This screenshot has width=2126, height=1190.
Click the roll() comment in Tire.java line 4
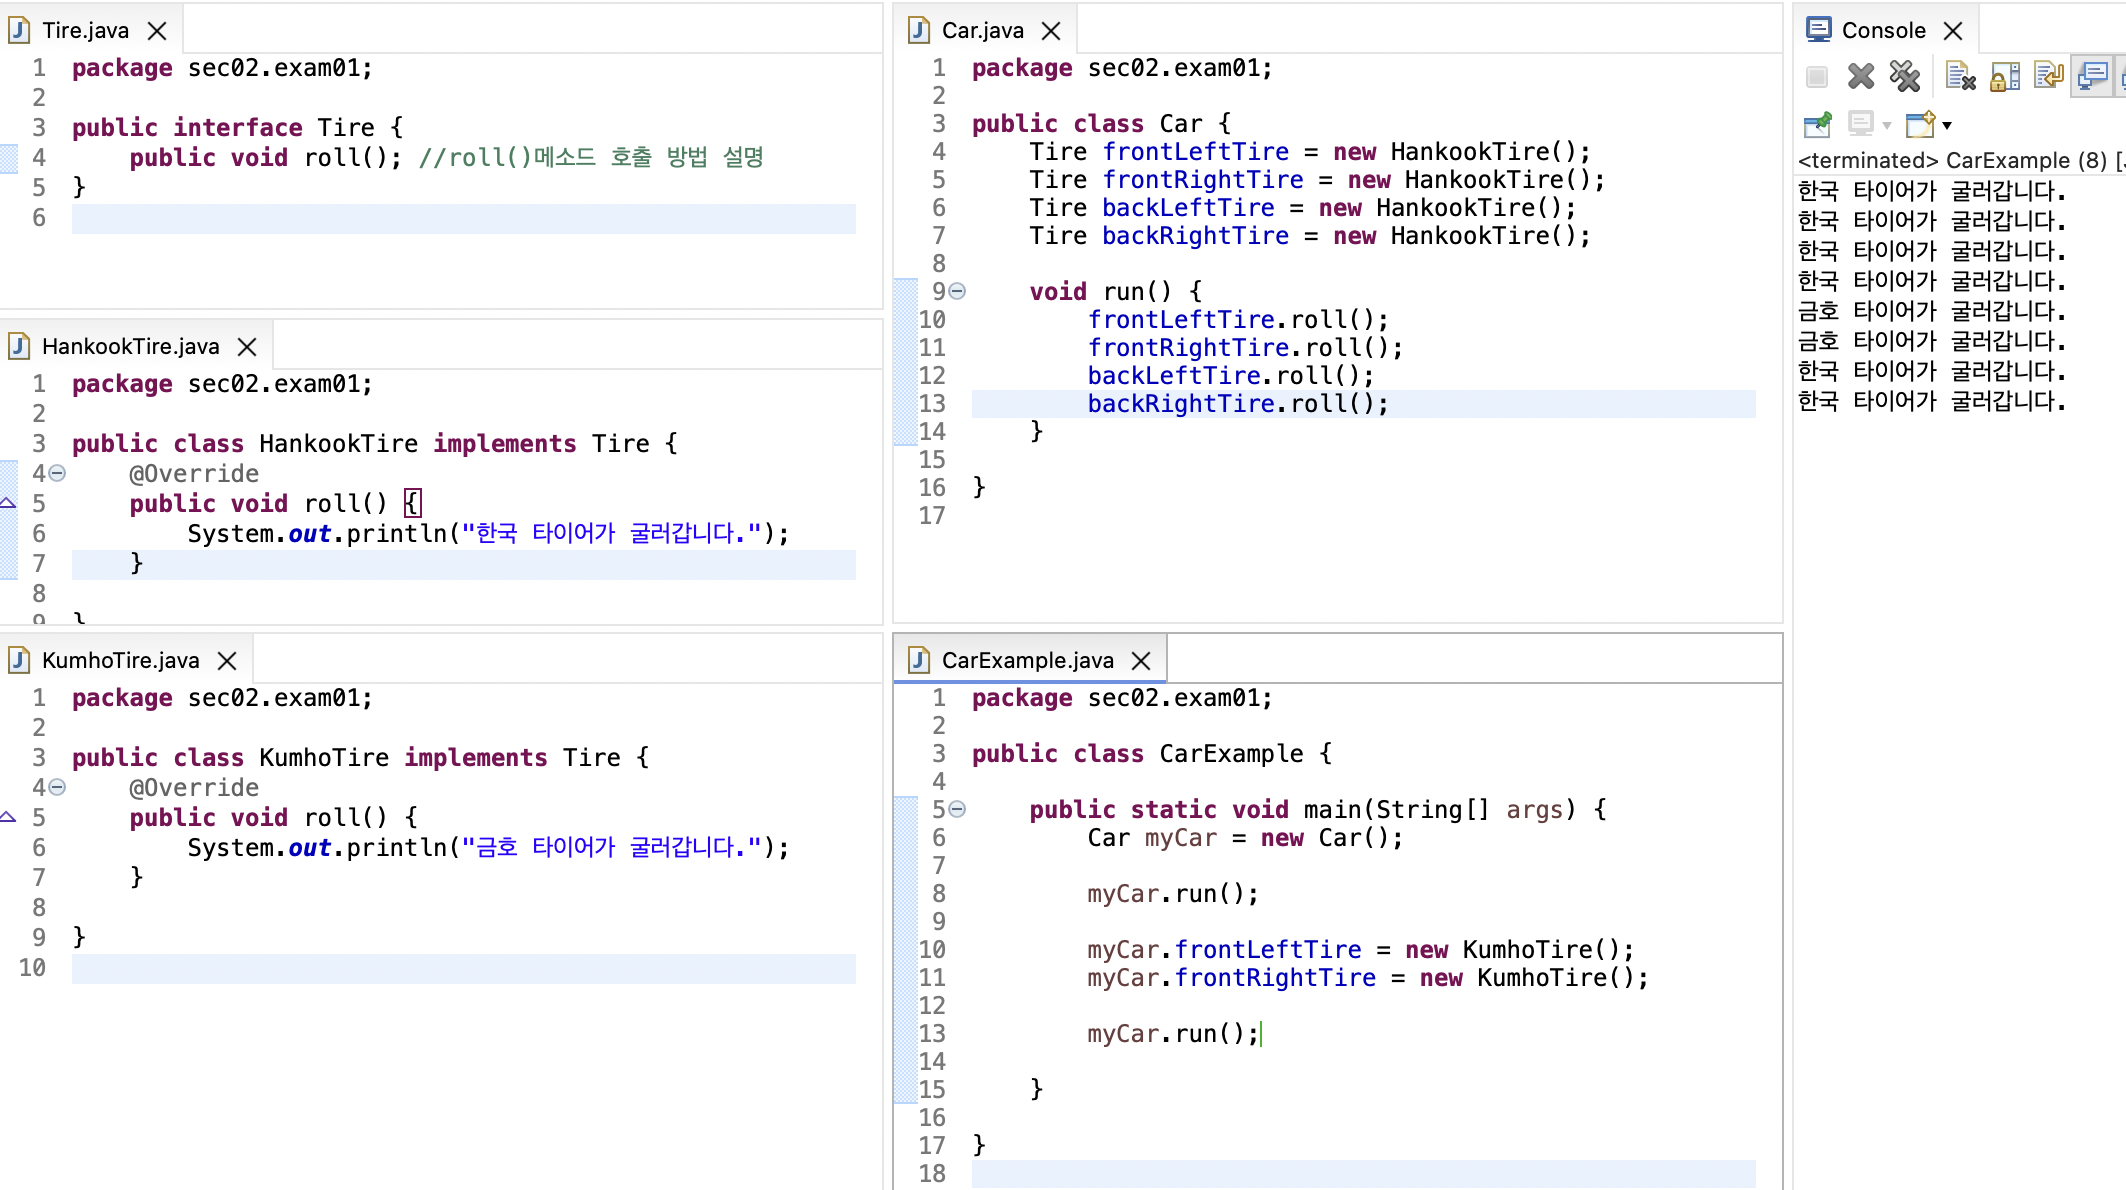(591, 157)
